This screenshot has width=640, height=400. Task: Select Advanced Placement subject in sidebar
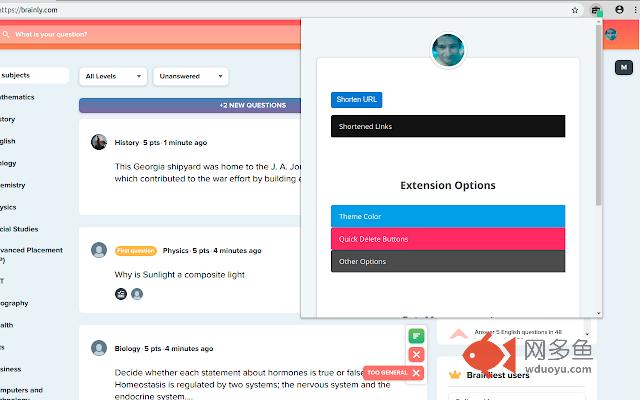[x=31, y=255]
